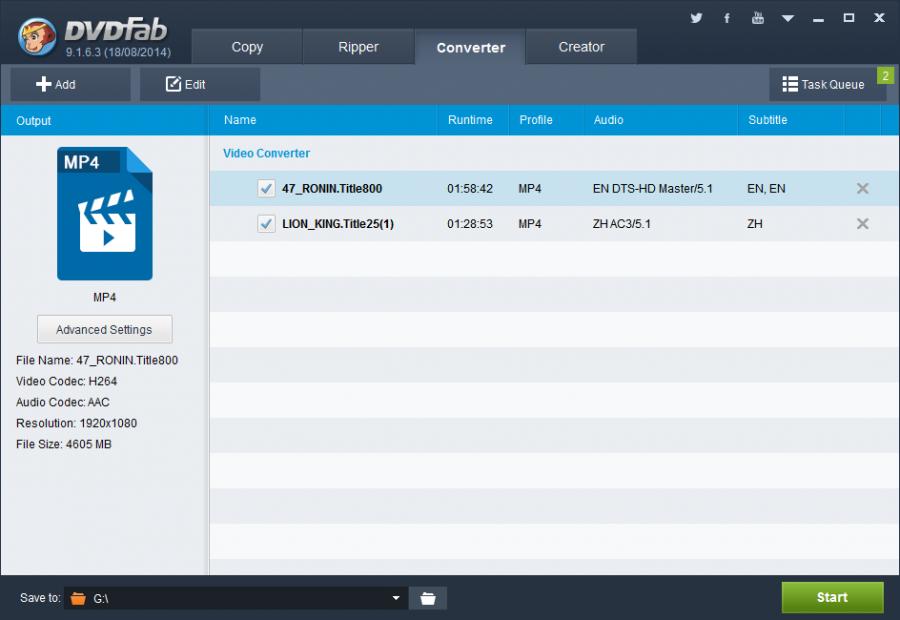
Task: Collapse the Video Converter group
Action: tap(266, 153)
